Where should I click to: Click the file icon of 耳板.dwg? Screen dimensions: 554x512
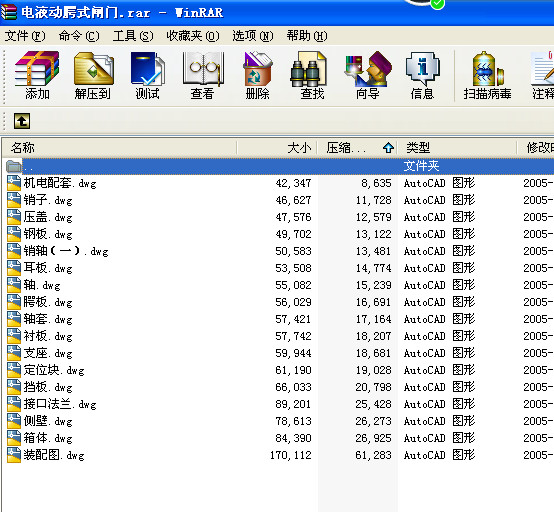(x=14, y=268)
